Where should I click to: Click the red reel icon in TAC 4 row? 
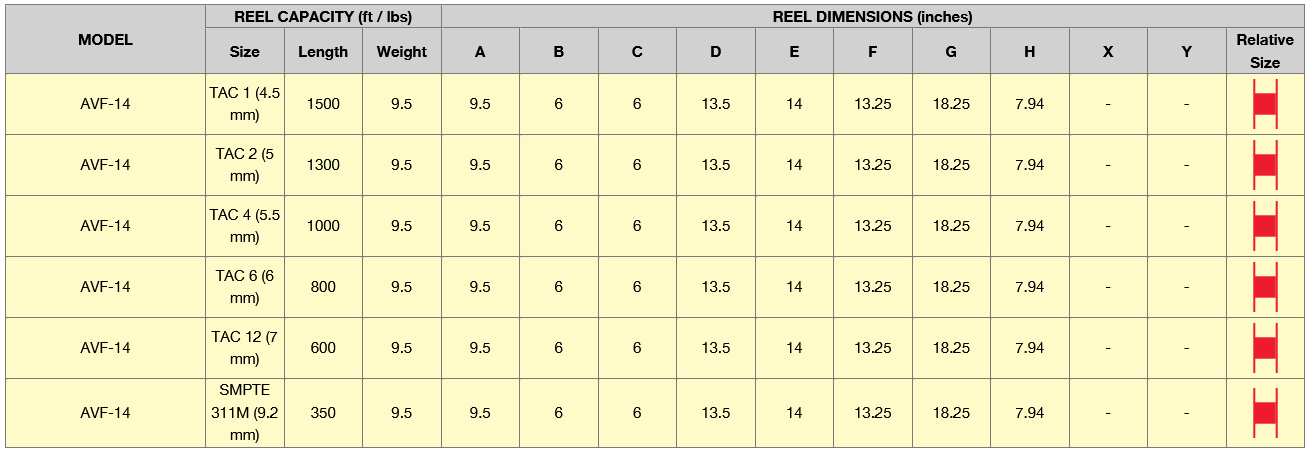pyautogui.click(x=1265, y=226)
